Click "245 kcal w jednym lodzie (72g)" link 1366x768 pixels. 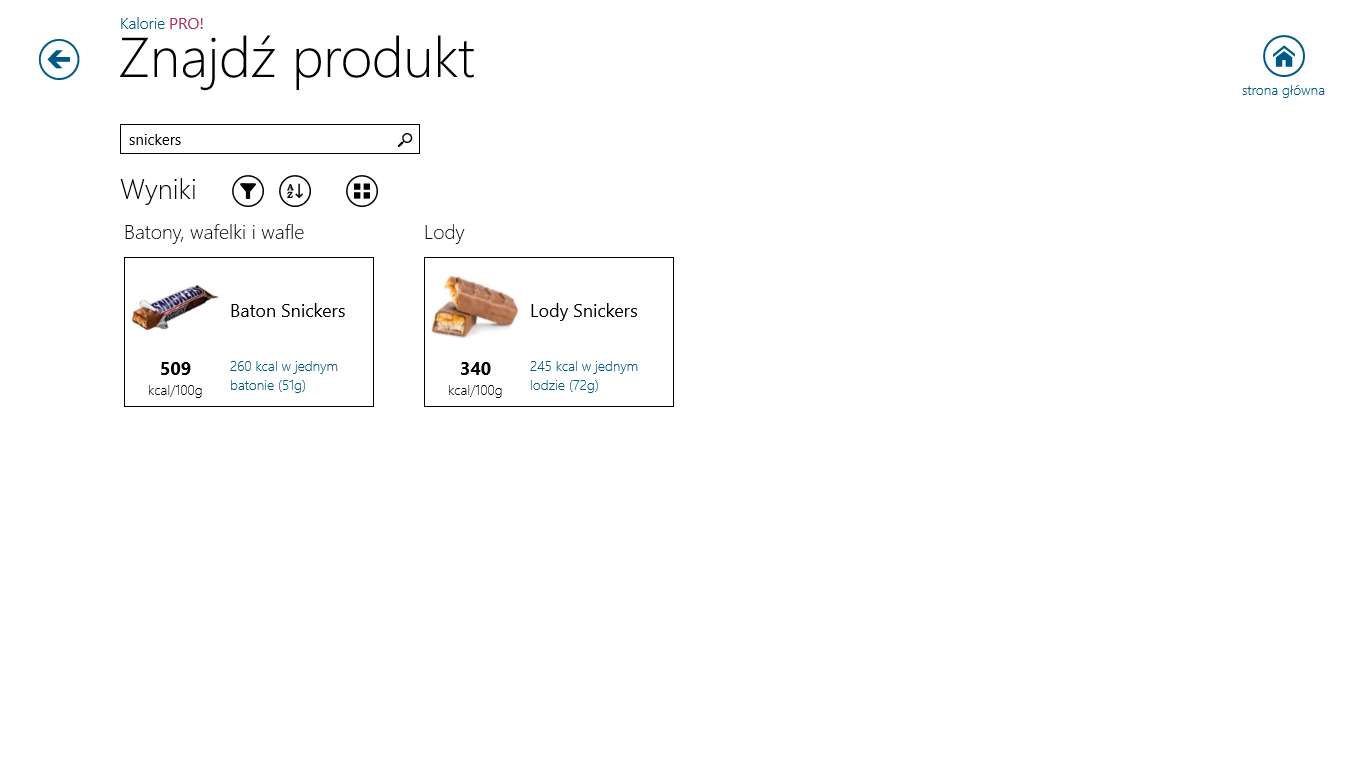point(583,376)
